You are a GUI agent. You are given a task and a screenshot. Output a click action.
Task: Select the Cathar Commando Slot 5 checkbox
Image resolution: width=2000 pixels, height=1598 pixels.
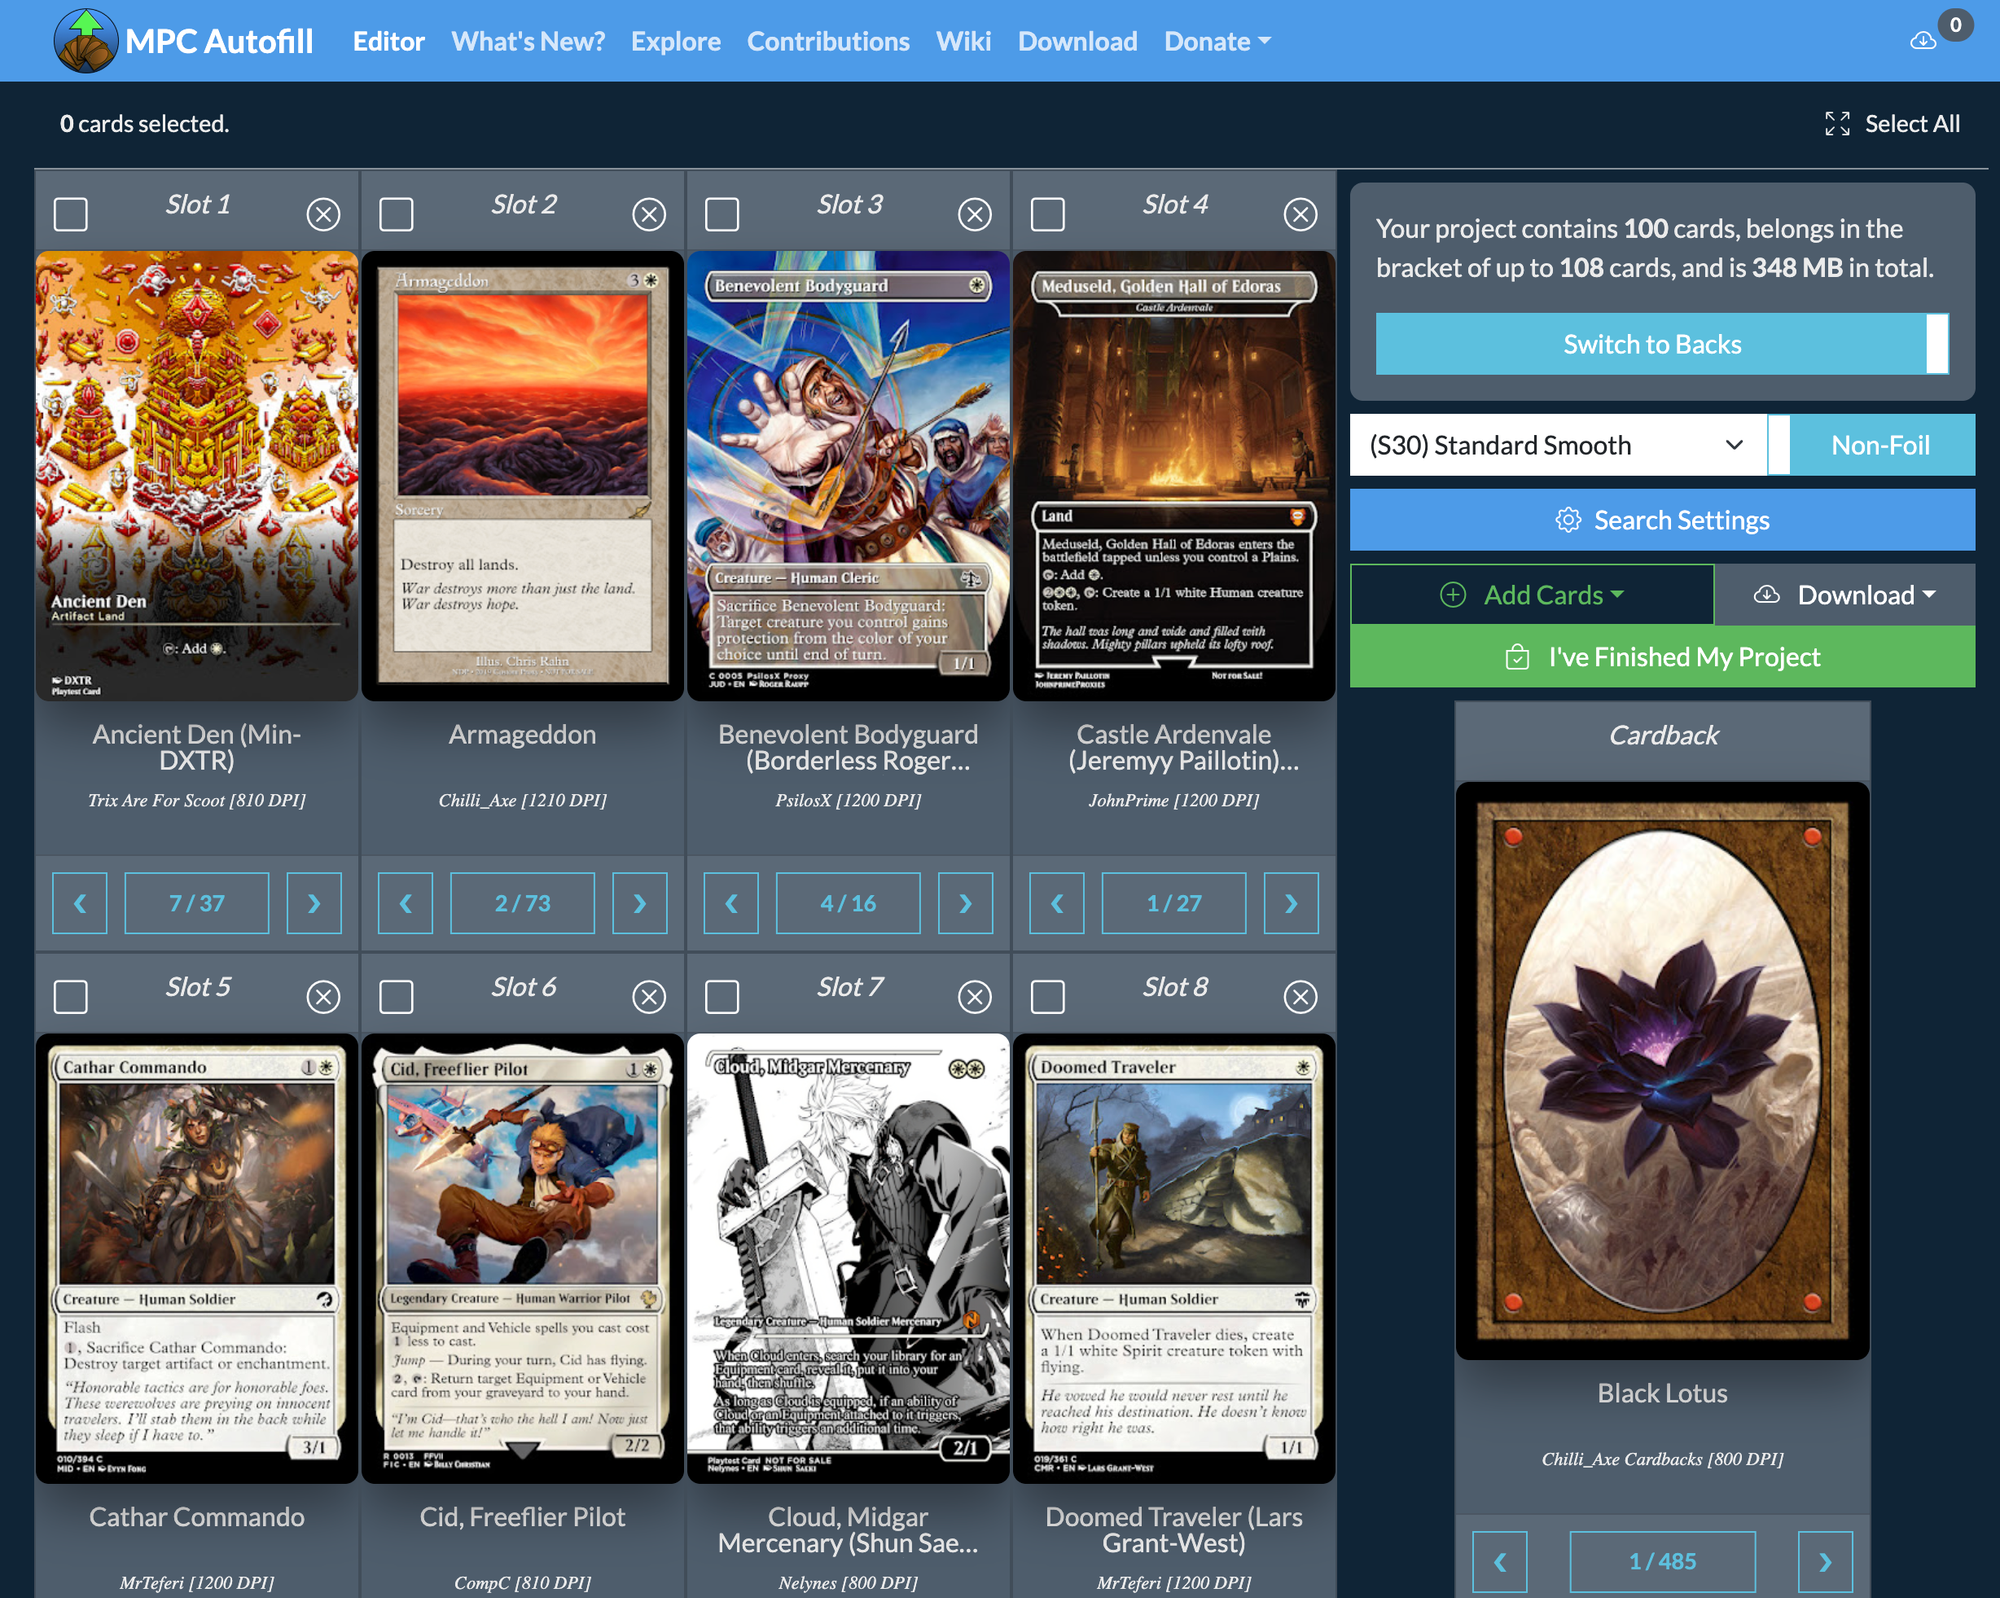click(71, 997)
